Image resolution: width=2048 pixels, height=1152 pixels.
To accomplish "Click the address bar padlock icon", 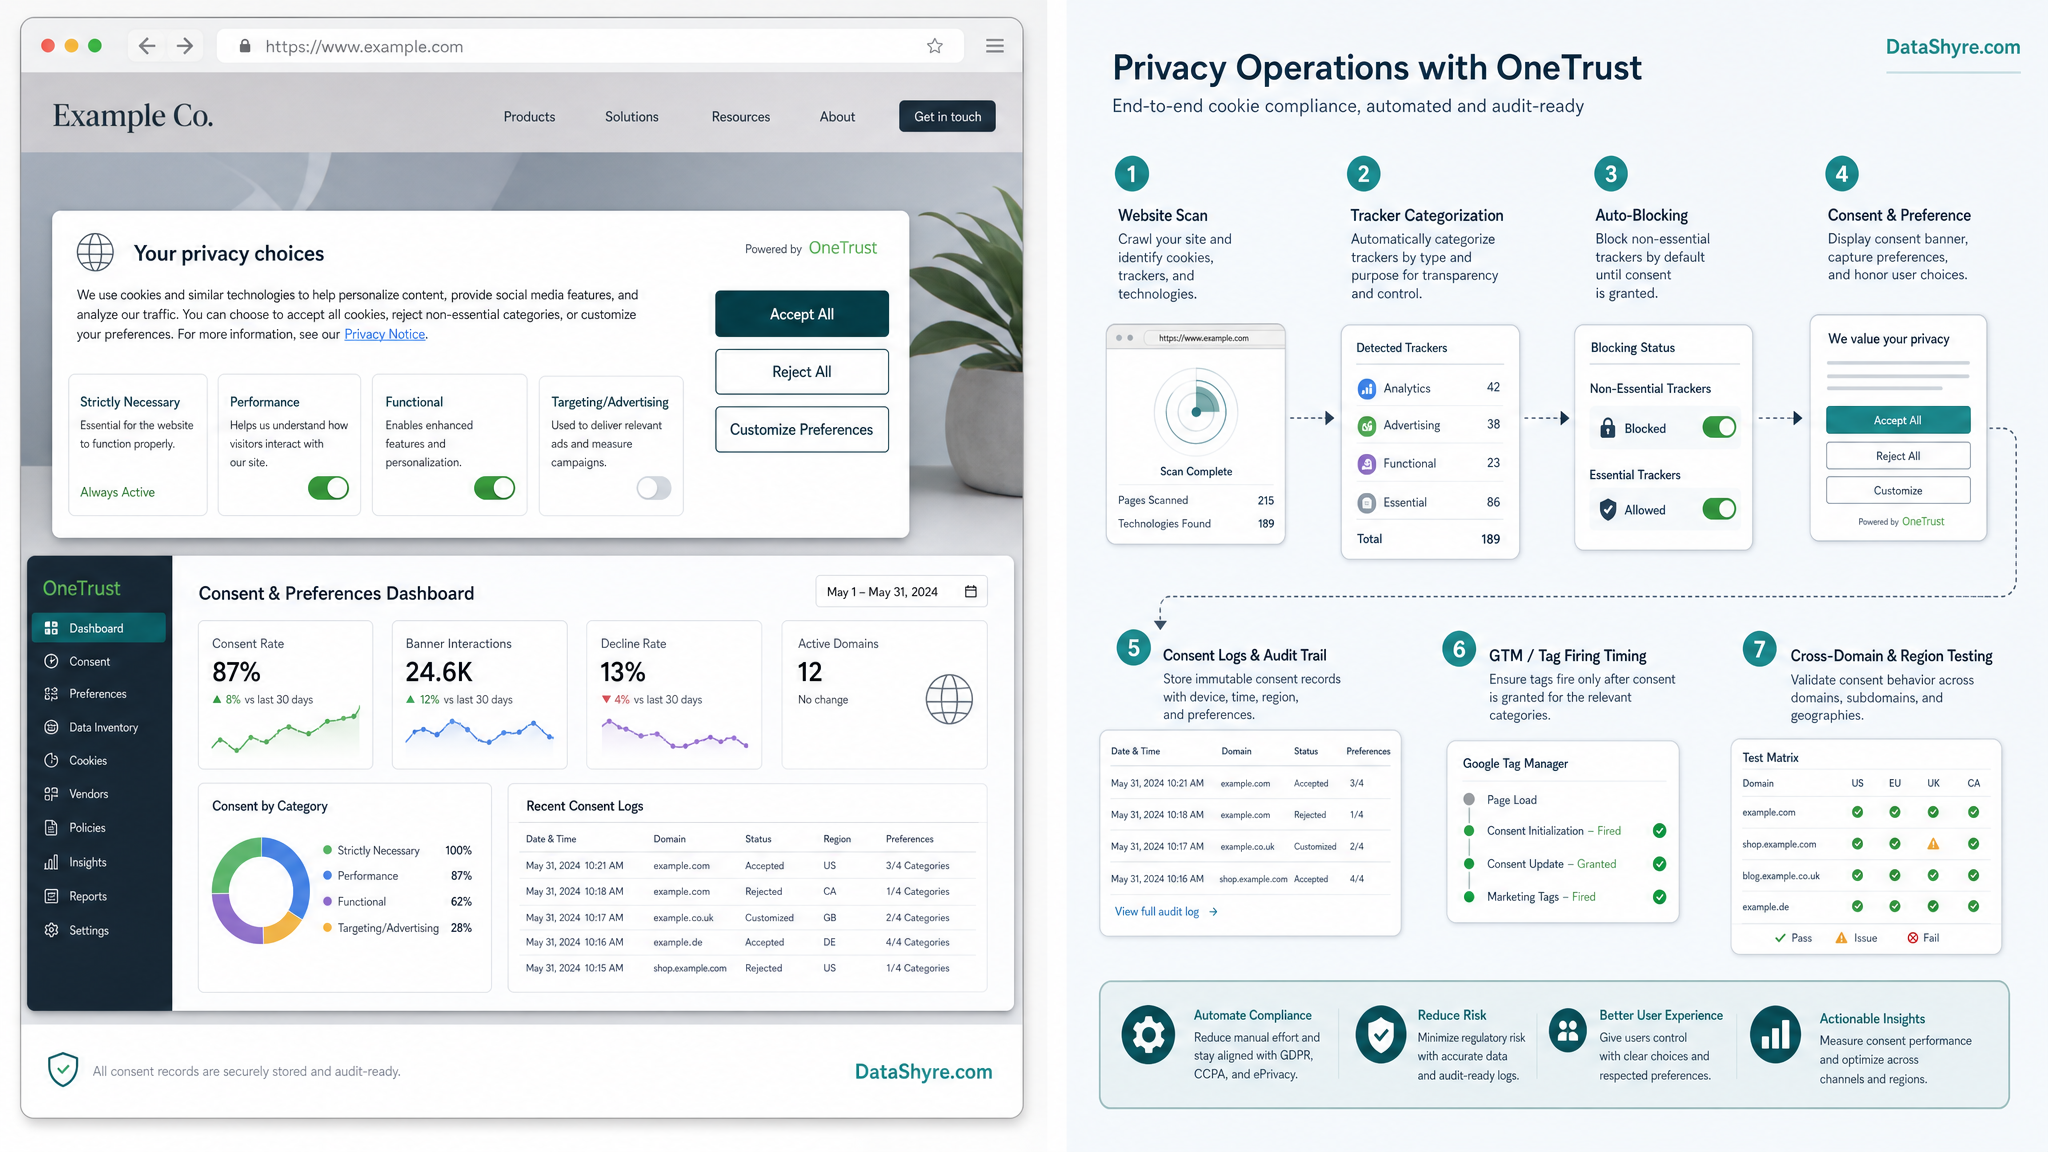I will 245,46.
